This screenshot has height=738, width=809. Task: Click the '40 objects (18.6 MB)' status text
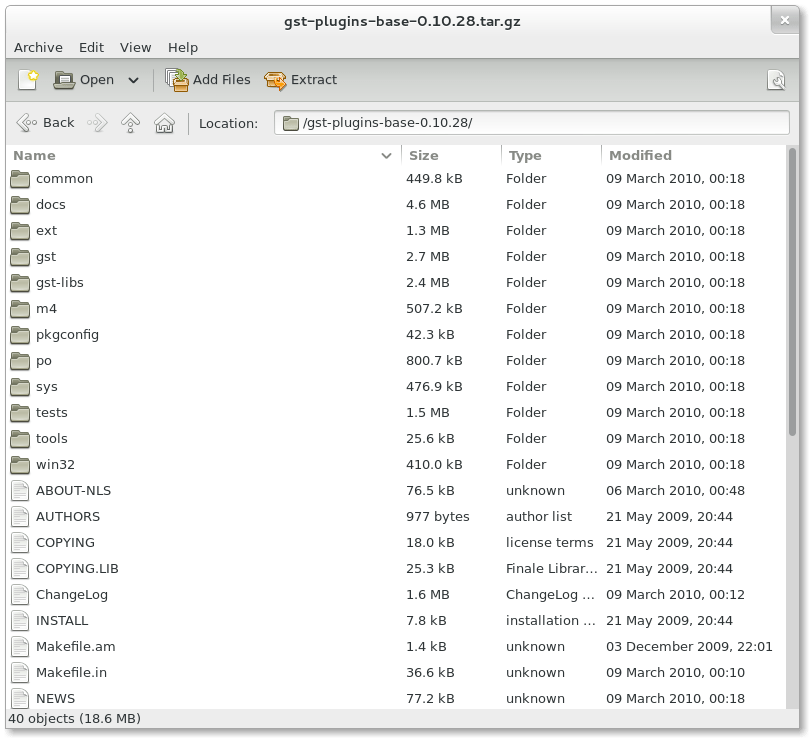pos(75,718)
